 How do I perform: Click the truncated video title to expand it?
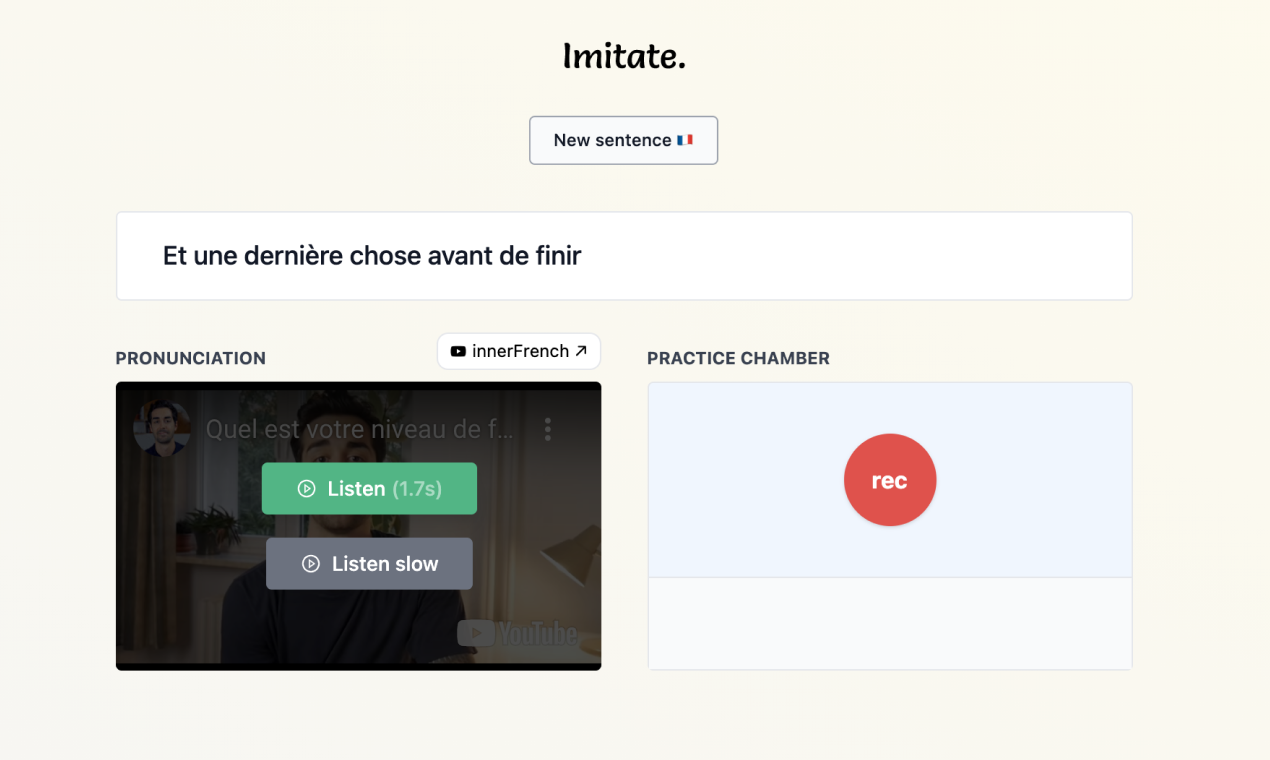coord(360,428)
